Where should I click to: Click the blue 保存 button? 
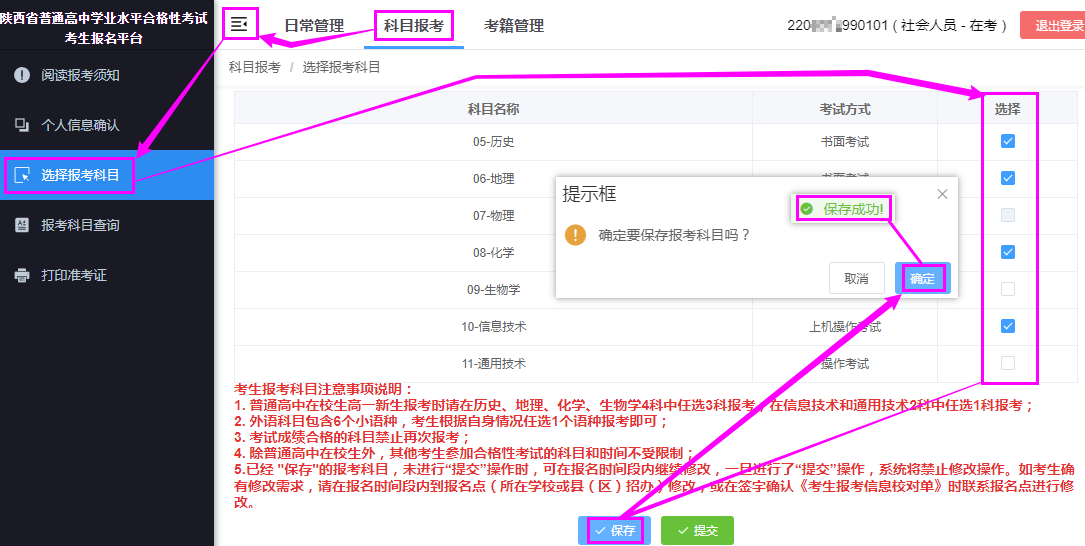(x=614, y=530)
